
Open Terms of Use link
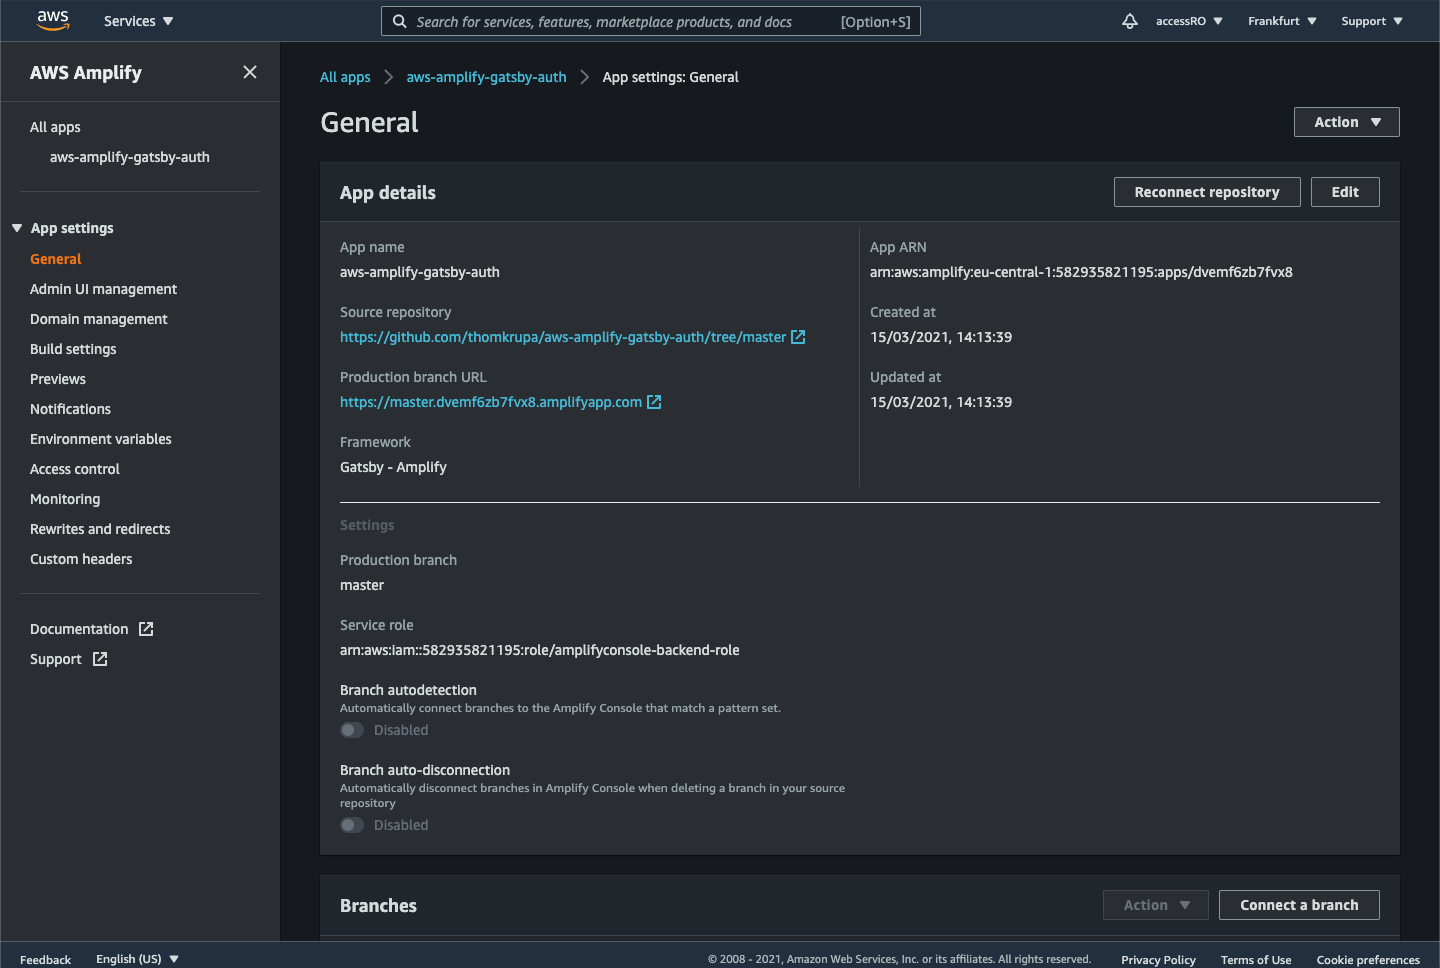[x=1256, y=960]
